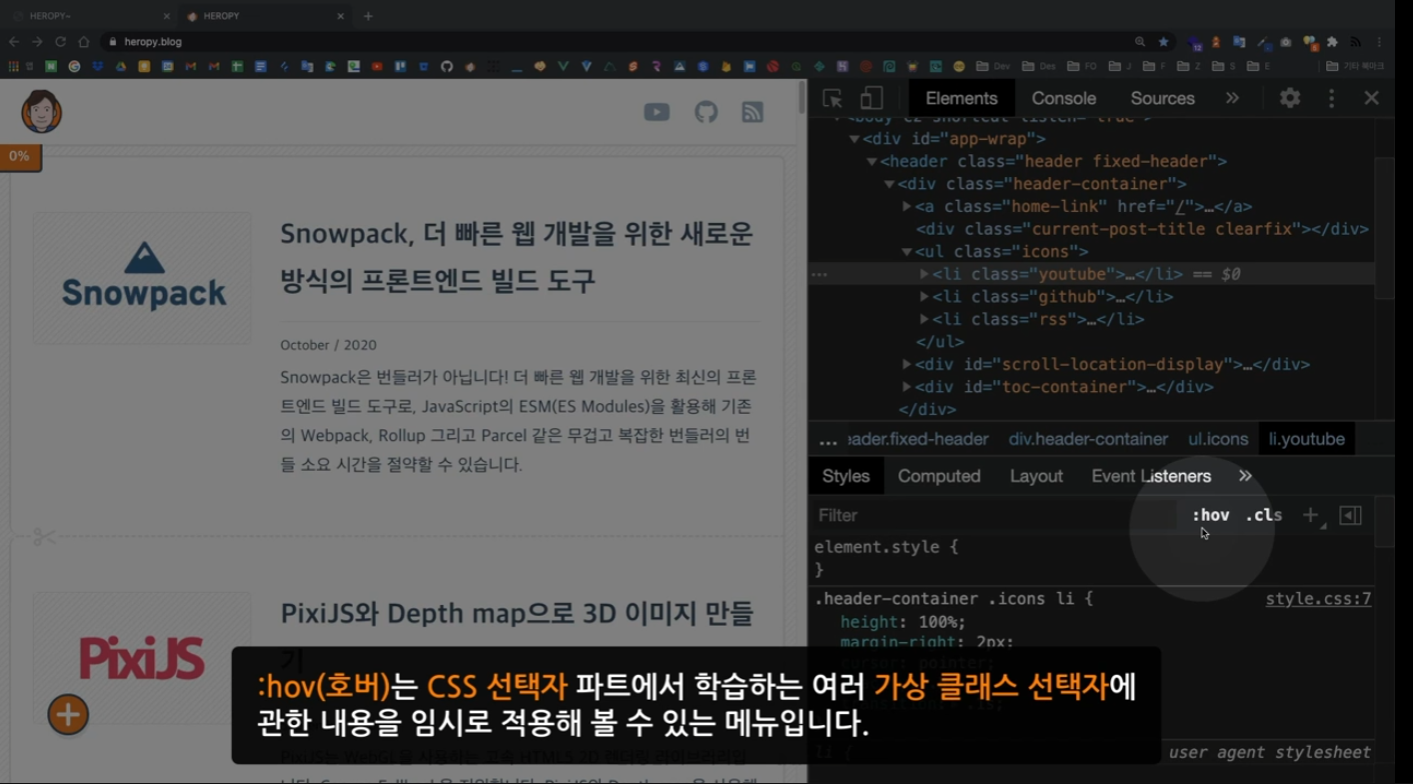Expand the li class github node
Image resolution: width=1413 pixels, height=784 pixels.
(x=924, y=297)
